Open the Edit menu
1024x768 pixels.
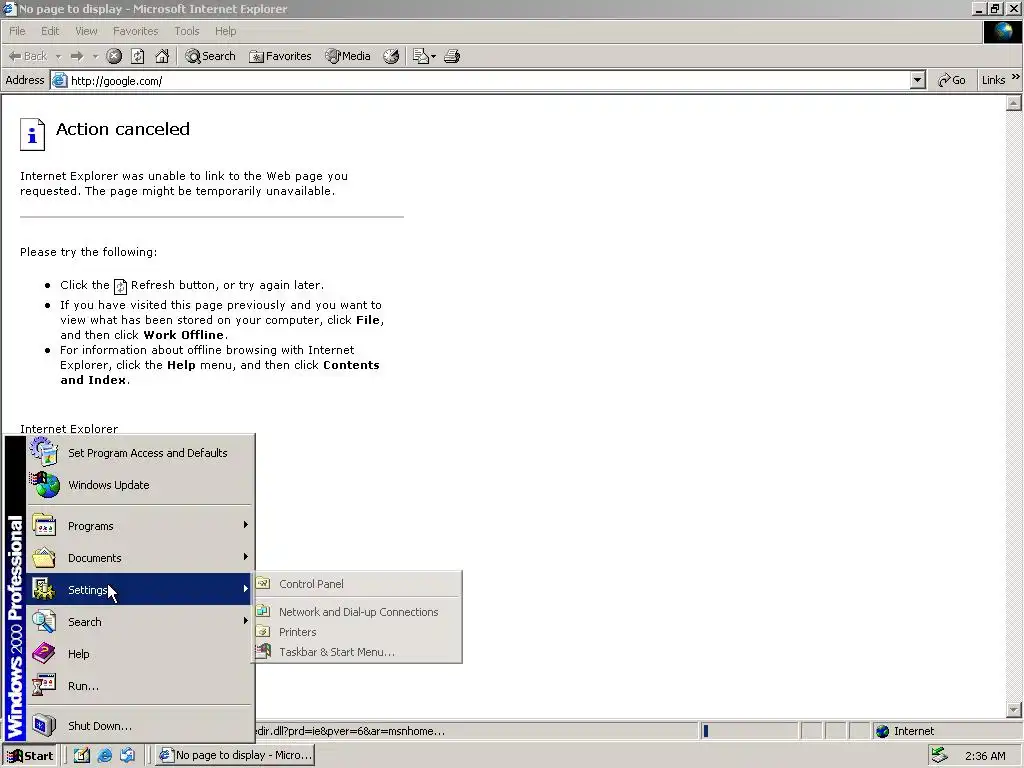[x=50, y=31]
